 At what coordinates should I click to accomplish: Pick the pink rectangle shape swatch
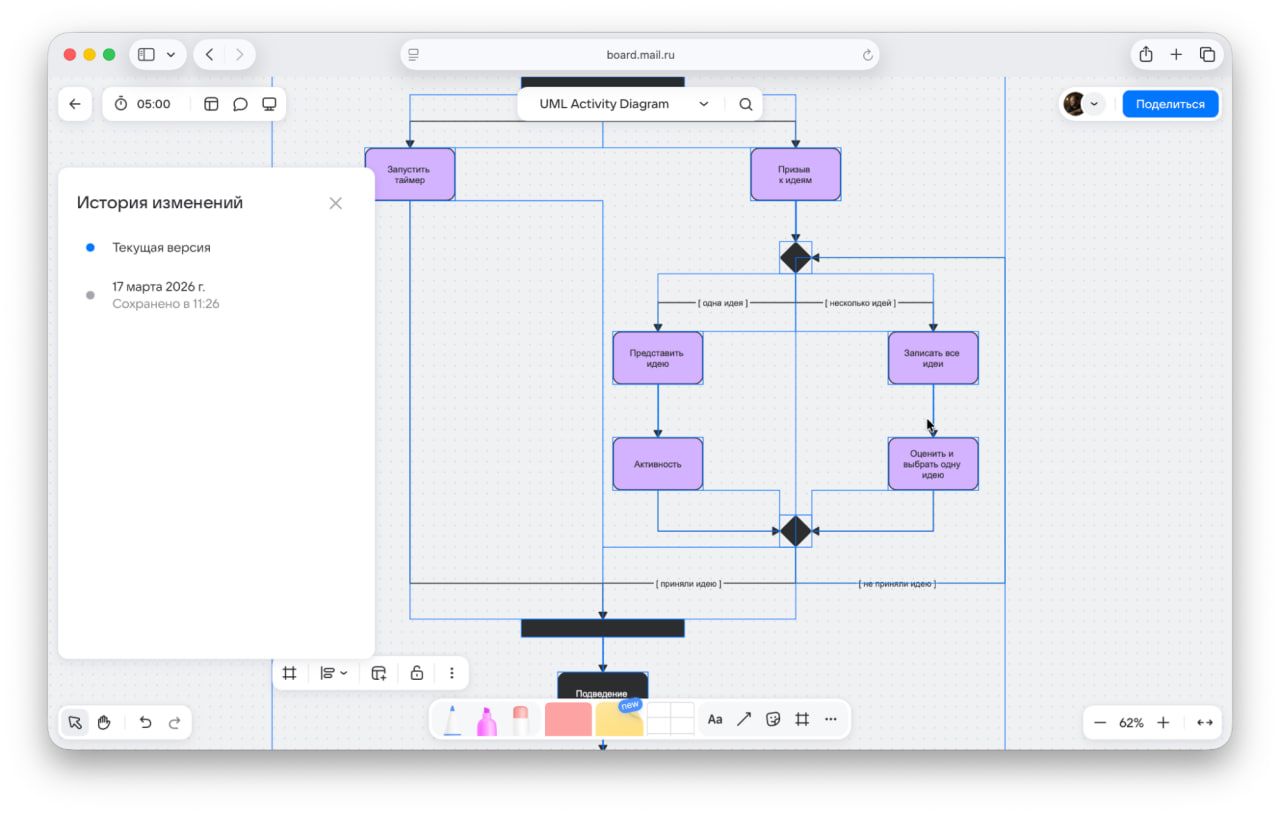[x=568, y=719]
